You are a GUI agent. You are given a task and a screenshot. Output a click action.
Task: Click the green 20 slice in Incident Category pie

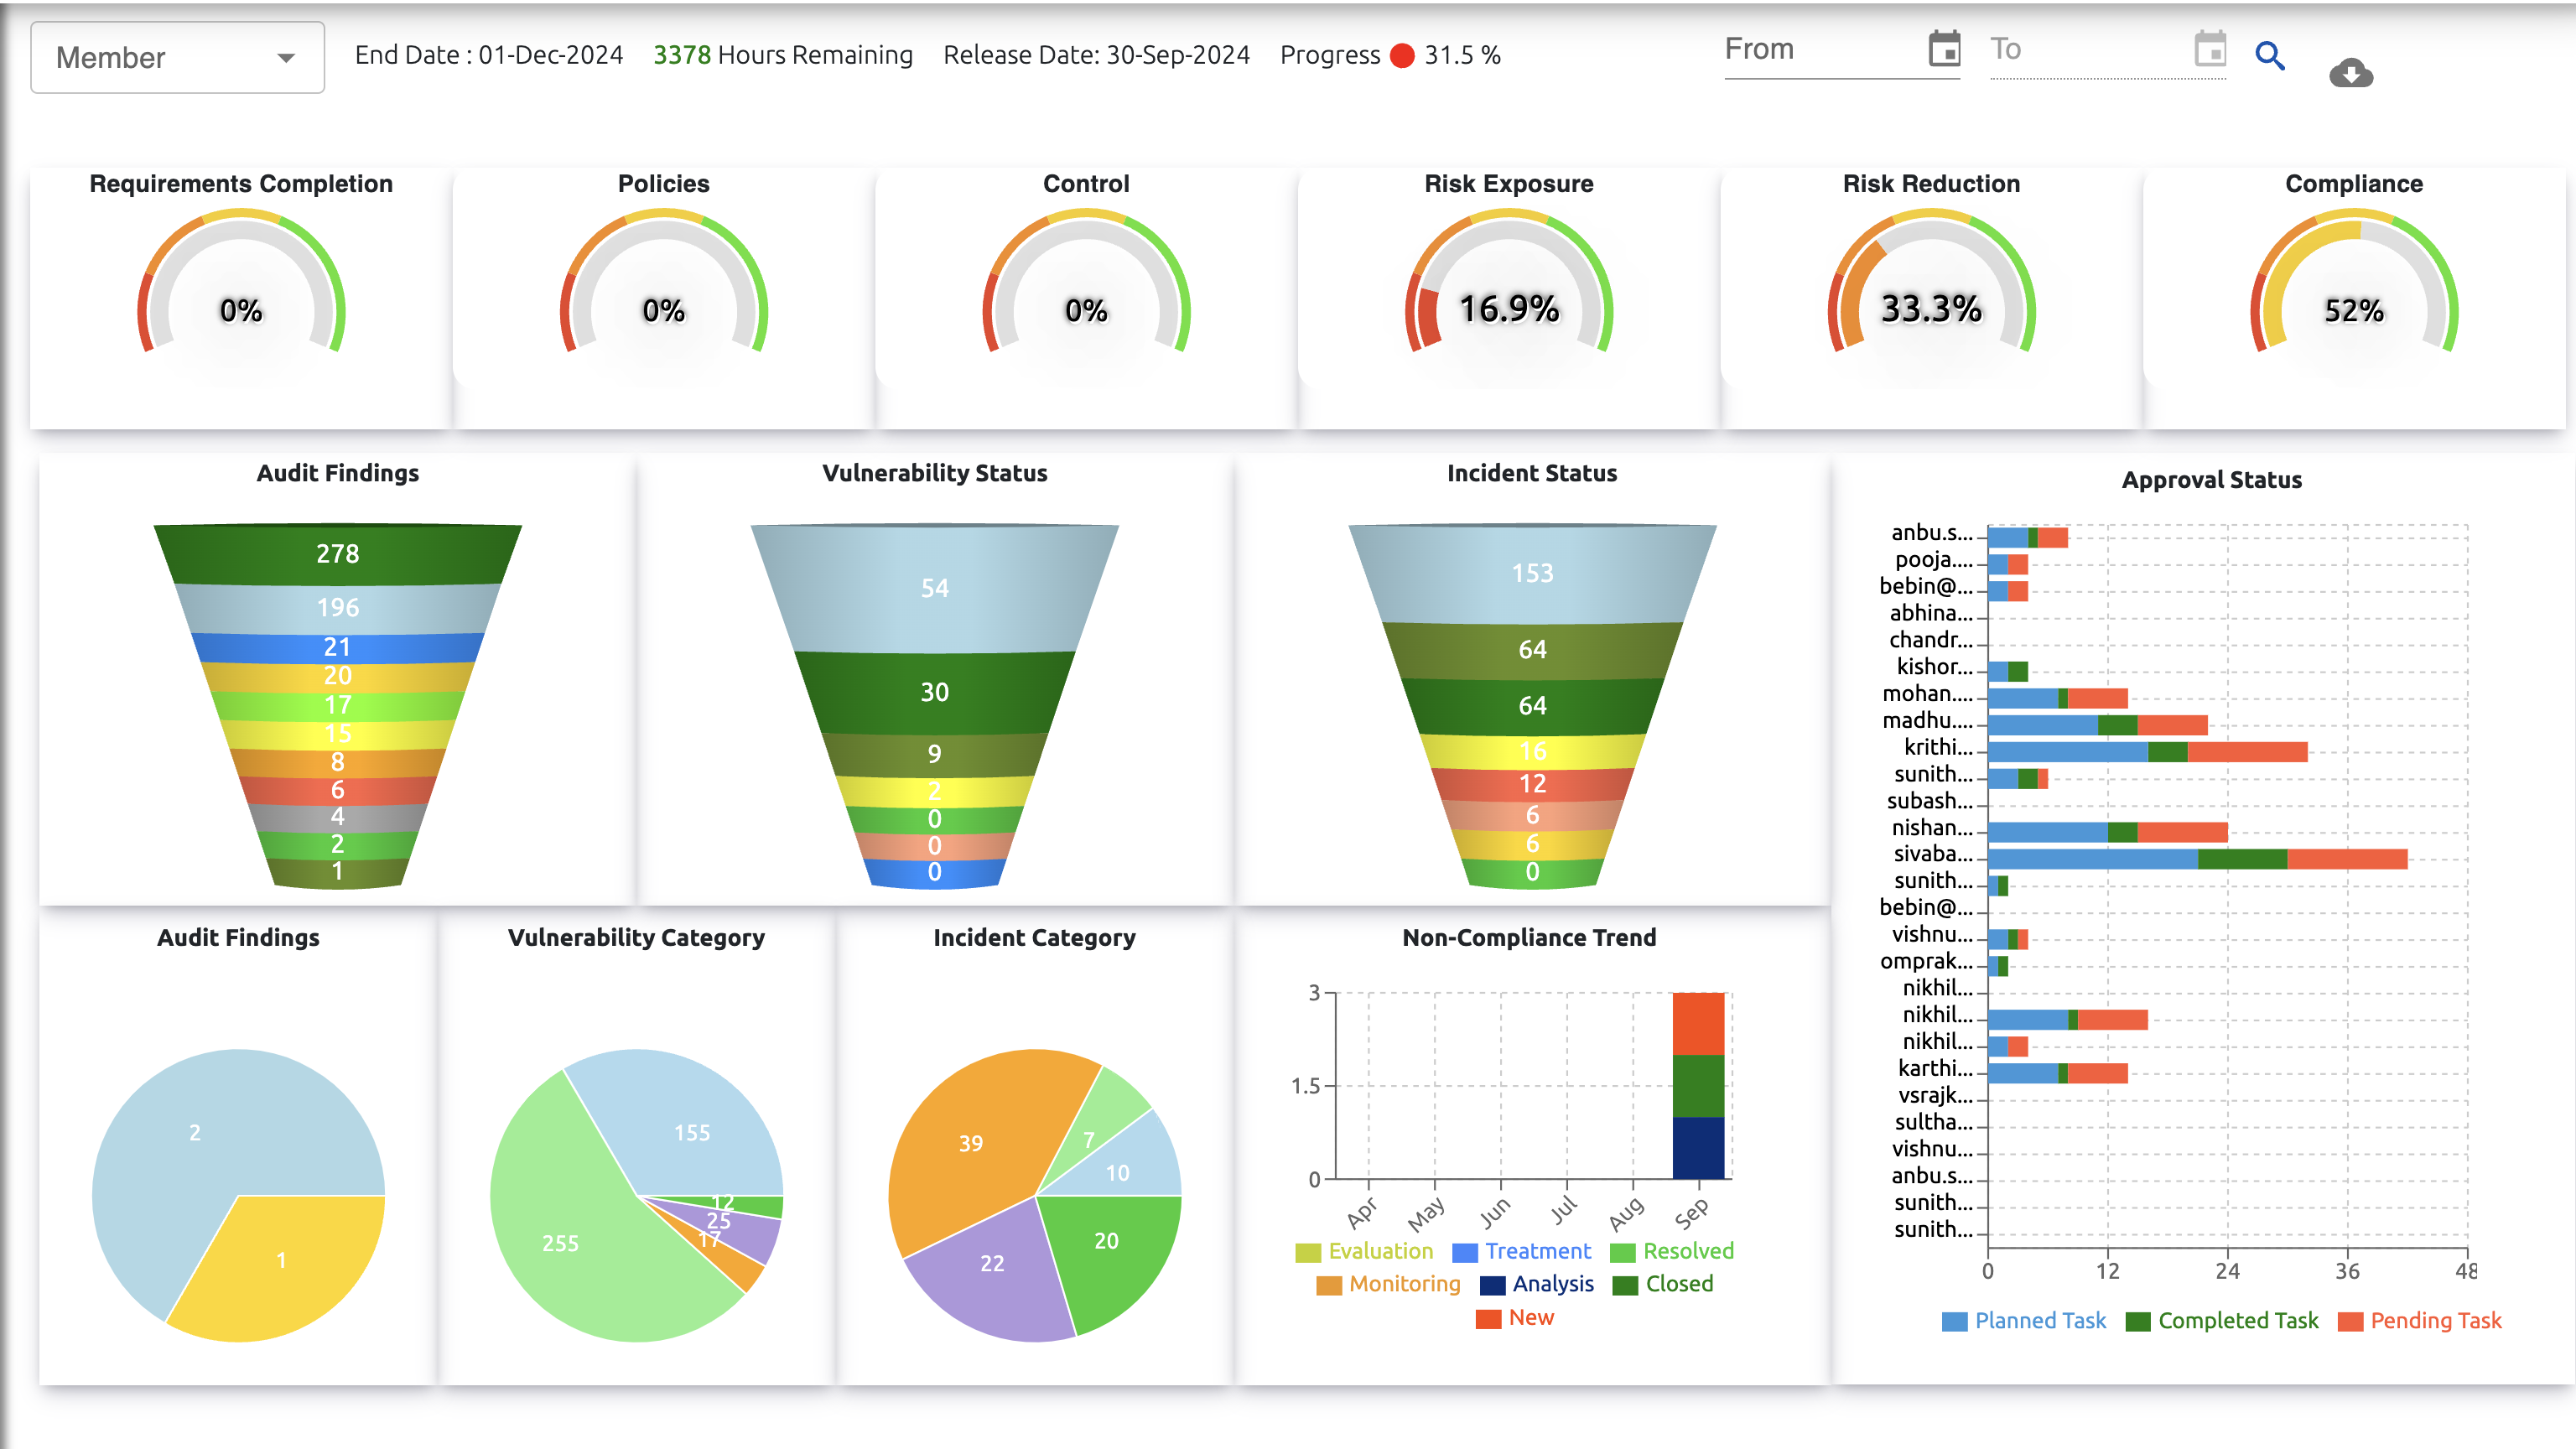tap(1106, 1241)
